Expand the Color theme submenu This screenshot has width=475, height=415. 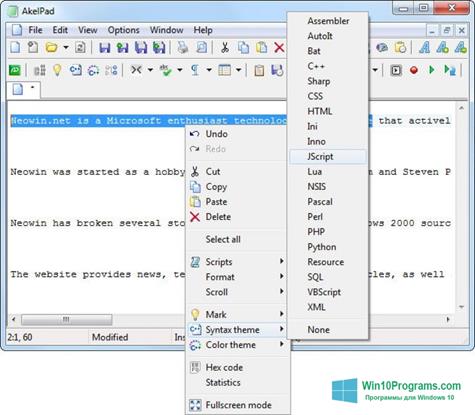click(238, 345)
